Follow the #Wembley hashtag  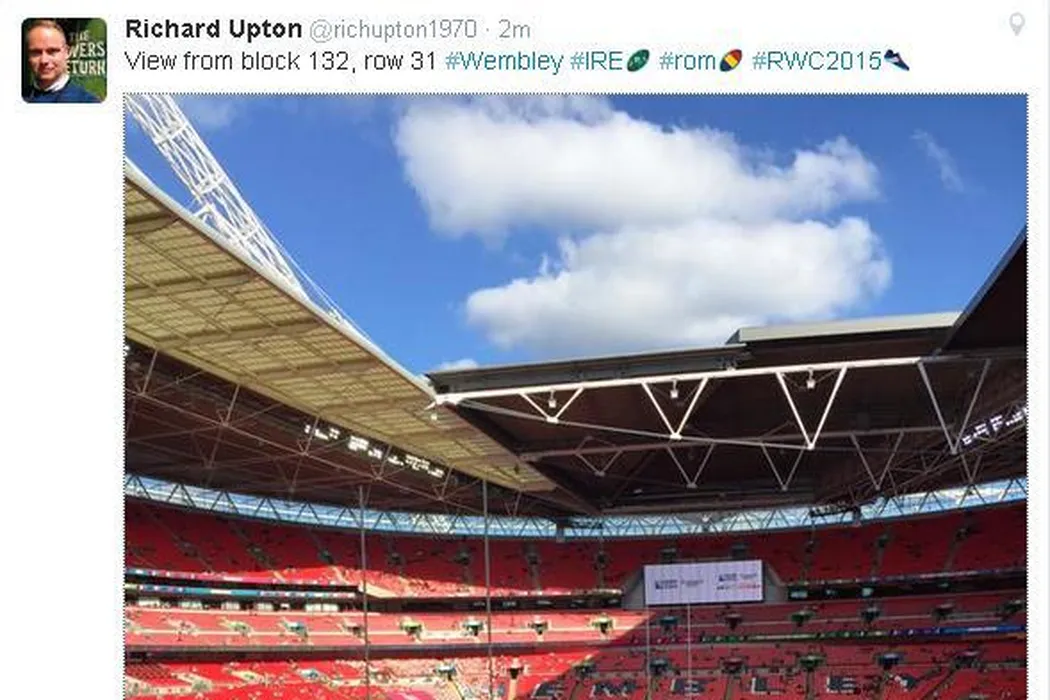(x=504, y=62)
